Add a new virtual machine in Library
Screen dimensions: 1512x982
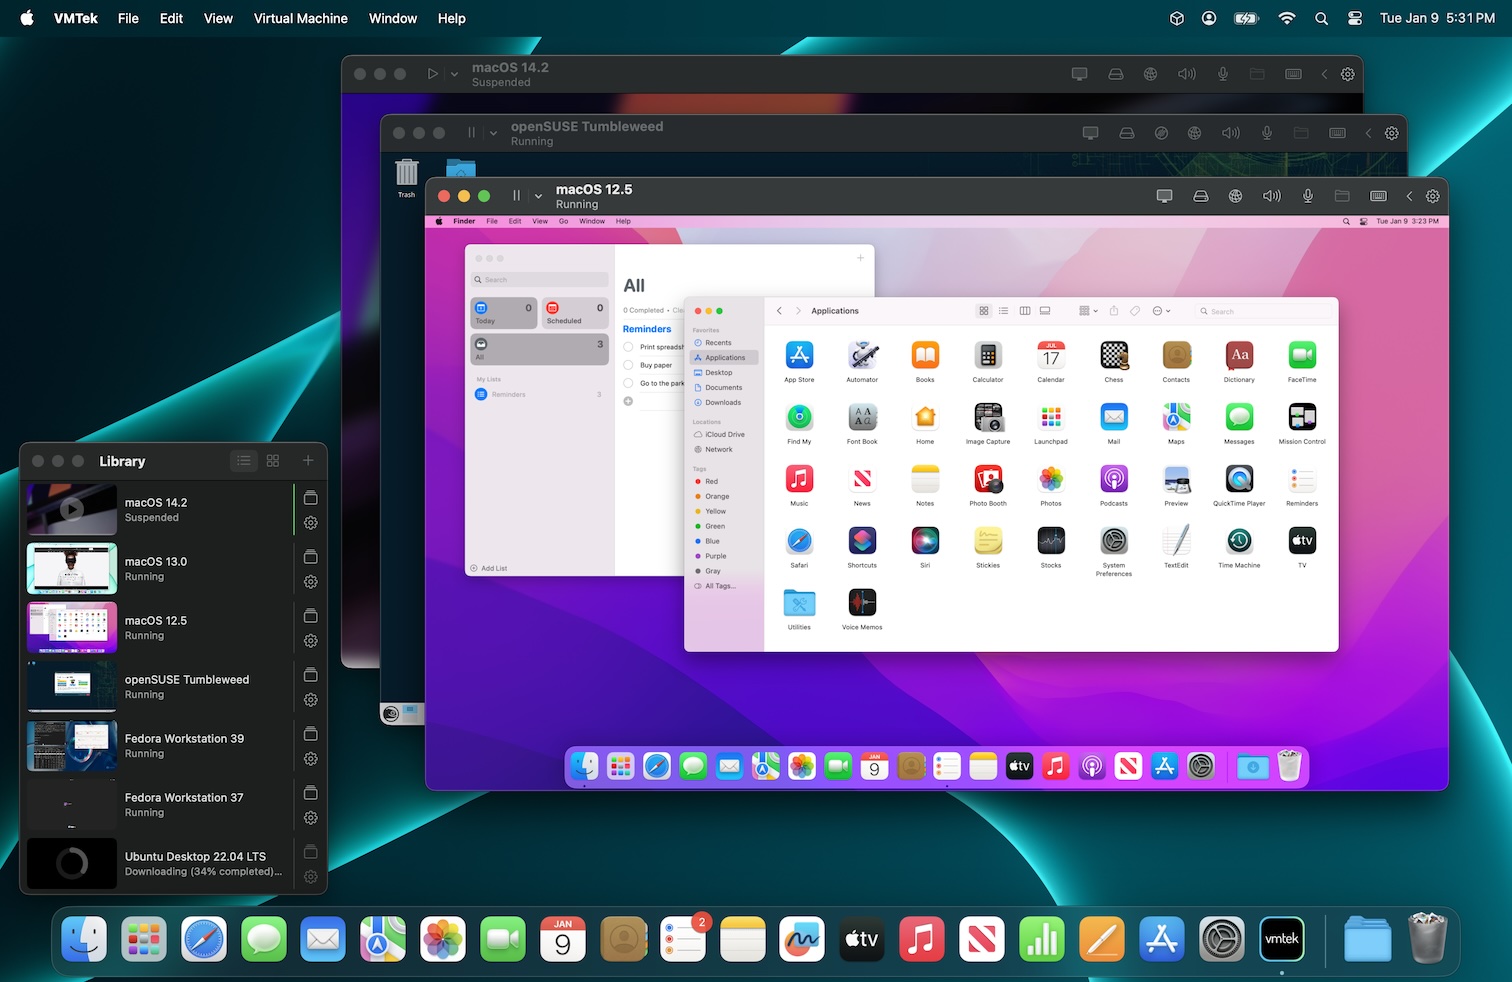[308, 461]
